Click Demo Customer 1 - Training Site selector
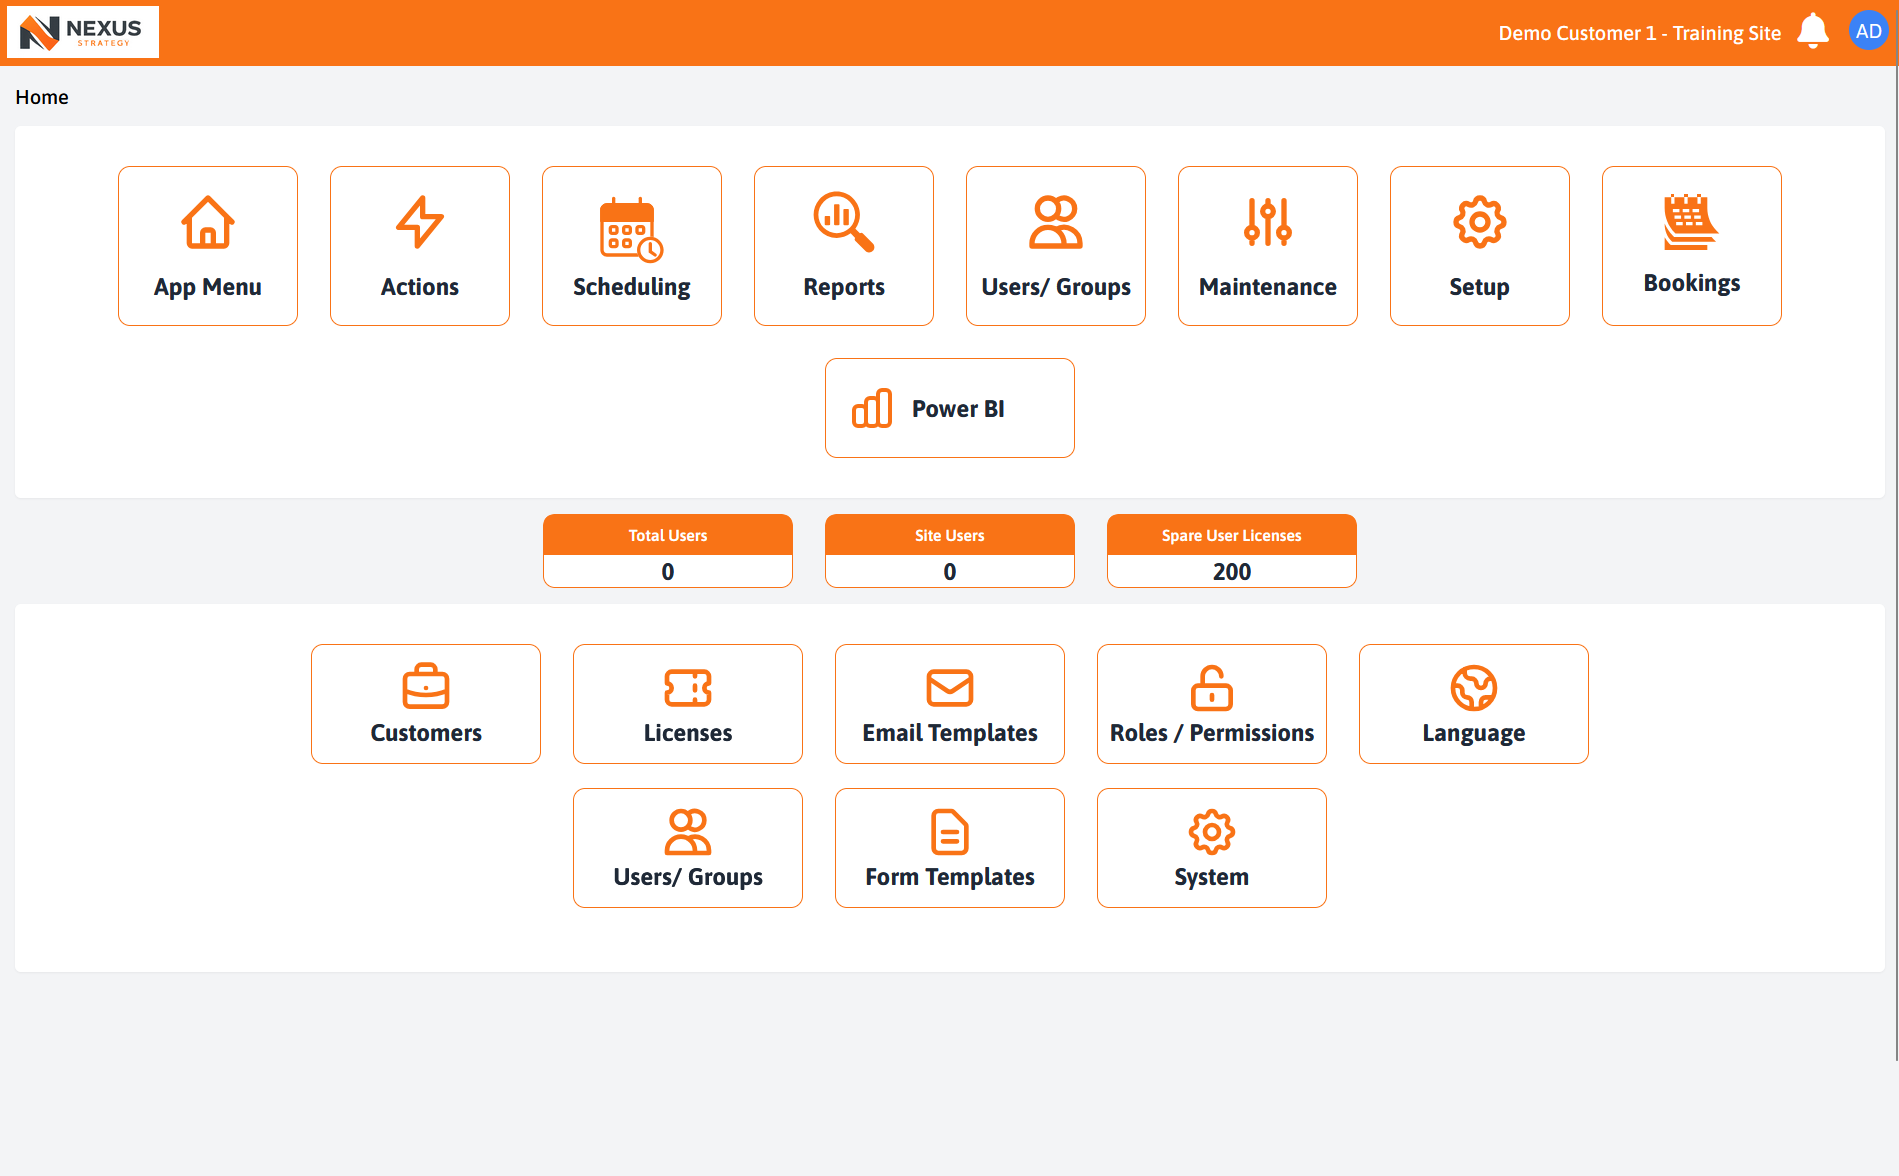The width and height of the screenshot is (1899, 1176). [1639, 33]
